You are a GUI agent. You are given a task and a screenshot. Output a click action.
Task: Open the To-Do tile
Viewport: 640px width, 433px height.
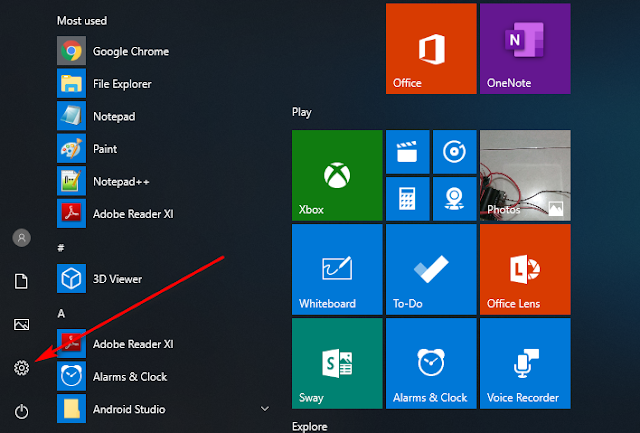tap(431, 269)
